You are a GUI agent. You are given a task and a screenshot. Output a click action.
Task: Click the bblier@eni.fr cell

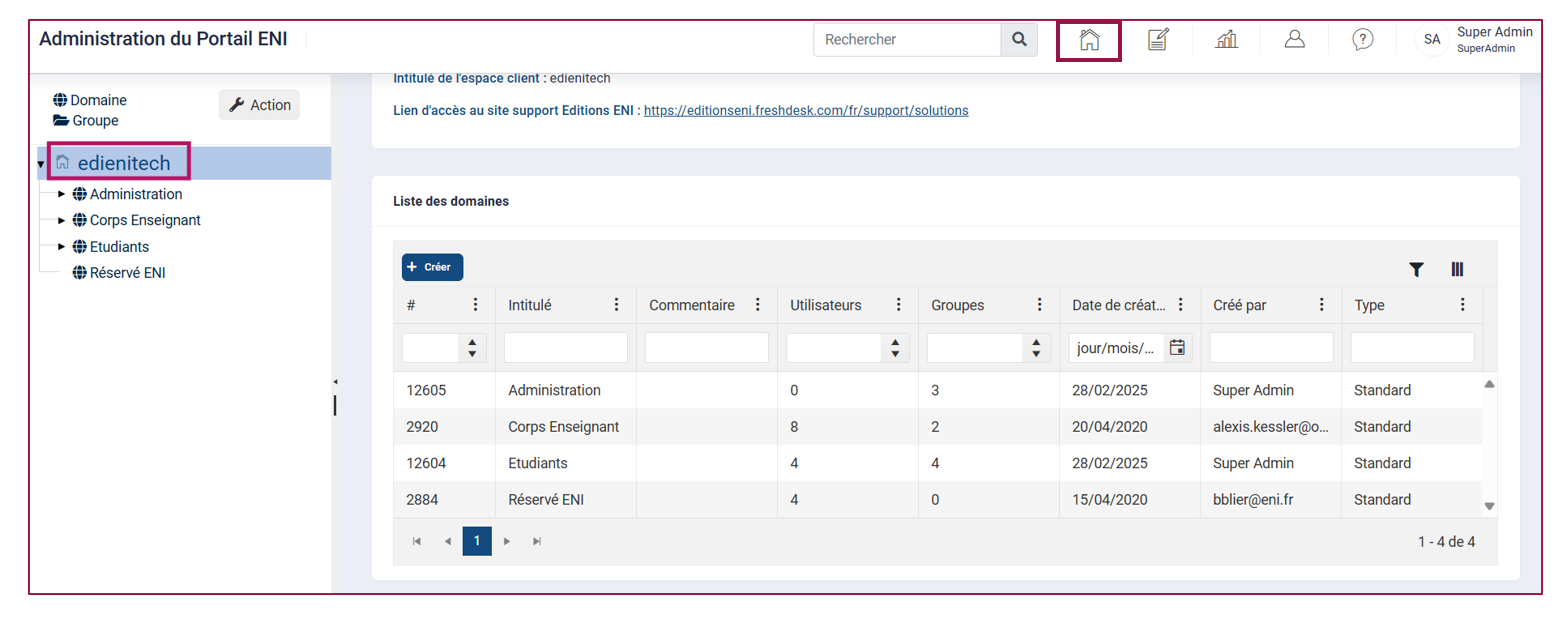(1270, 499)
